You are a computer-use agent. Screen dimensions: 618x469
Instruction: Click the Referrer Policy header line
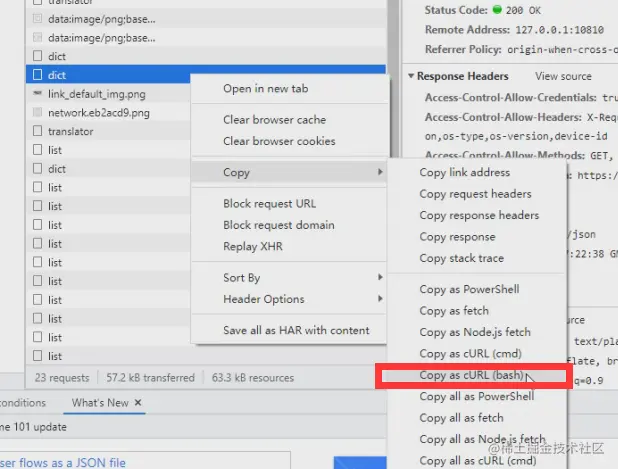coord(521,50)
